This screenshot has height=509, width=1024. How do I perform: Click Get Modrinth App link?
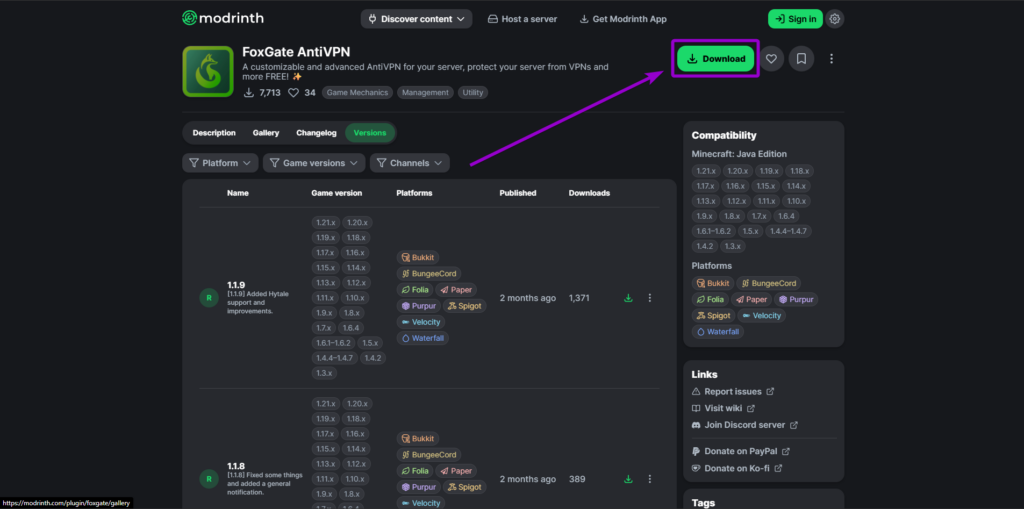(623, 19)
